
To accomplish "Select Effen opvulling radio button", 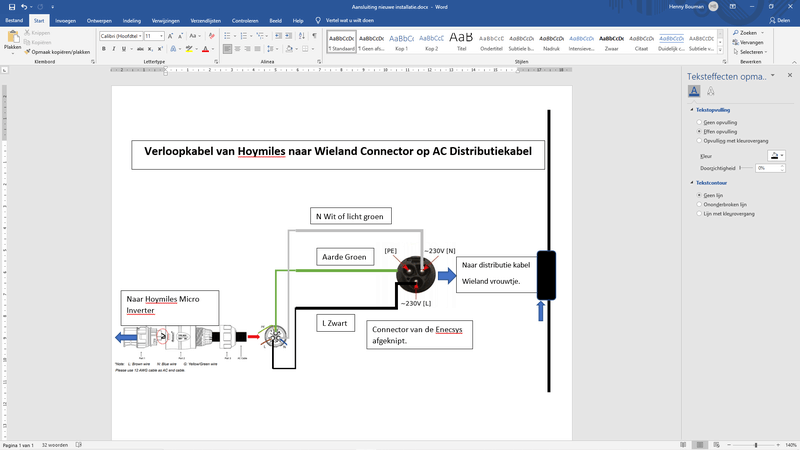I will coord(699,132).
